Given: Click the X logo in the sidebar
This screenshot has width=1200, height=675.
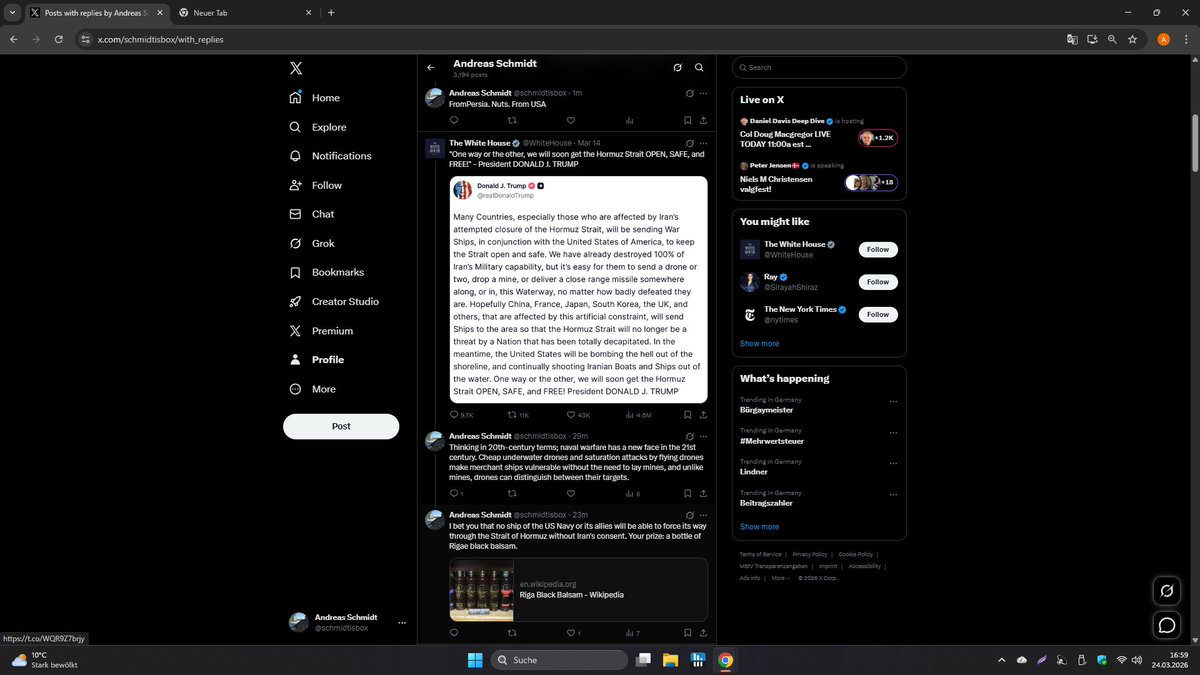Looking at the screenshot, I should 295,68.
